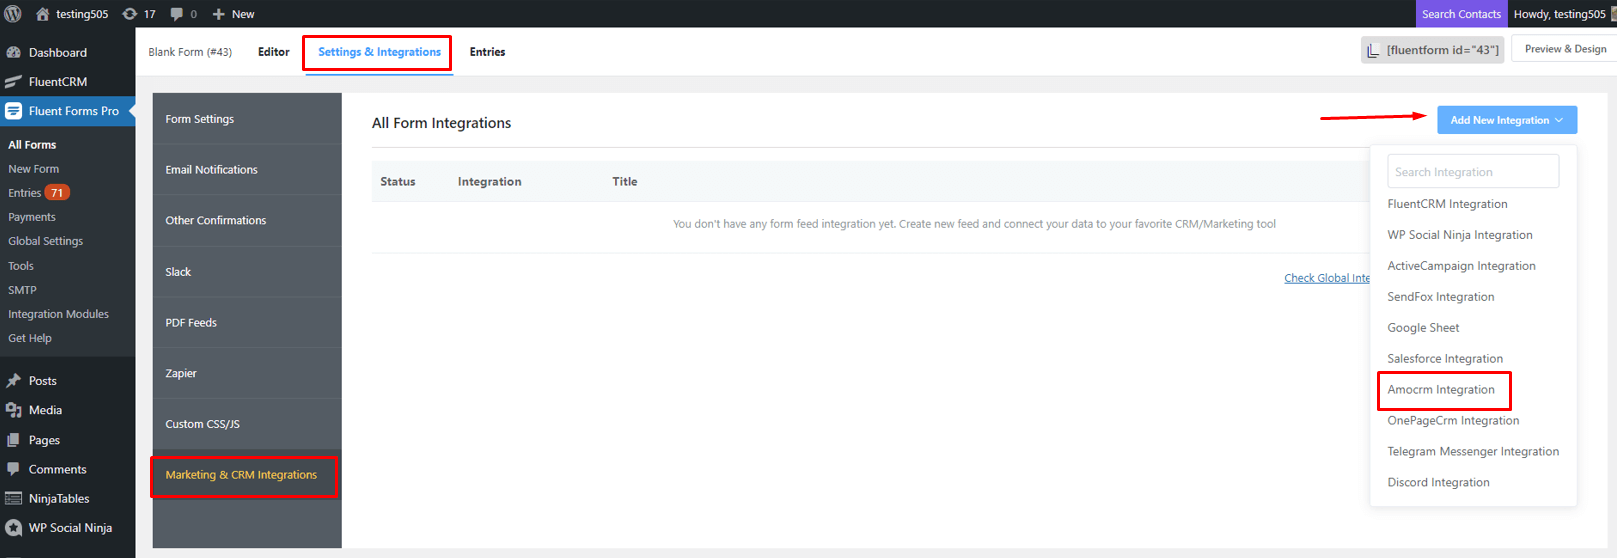Screen dimensions: 1617x558
Task: Click the WP Social Ninja icon
Action: [x=14, y=528]
